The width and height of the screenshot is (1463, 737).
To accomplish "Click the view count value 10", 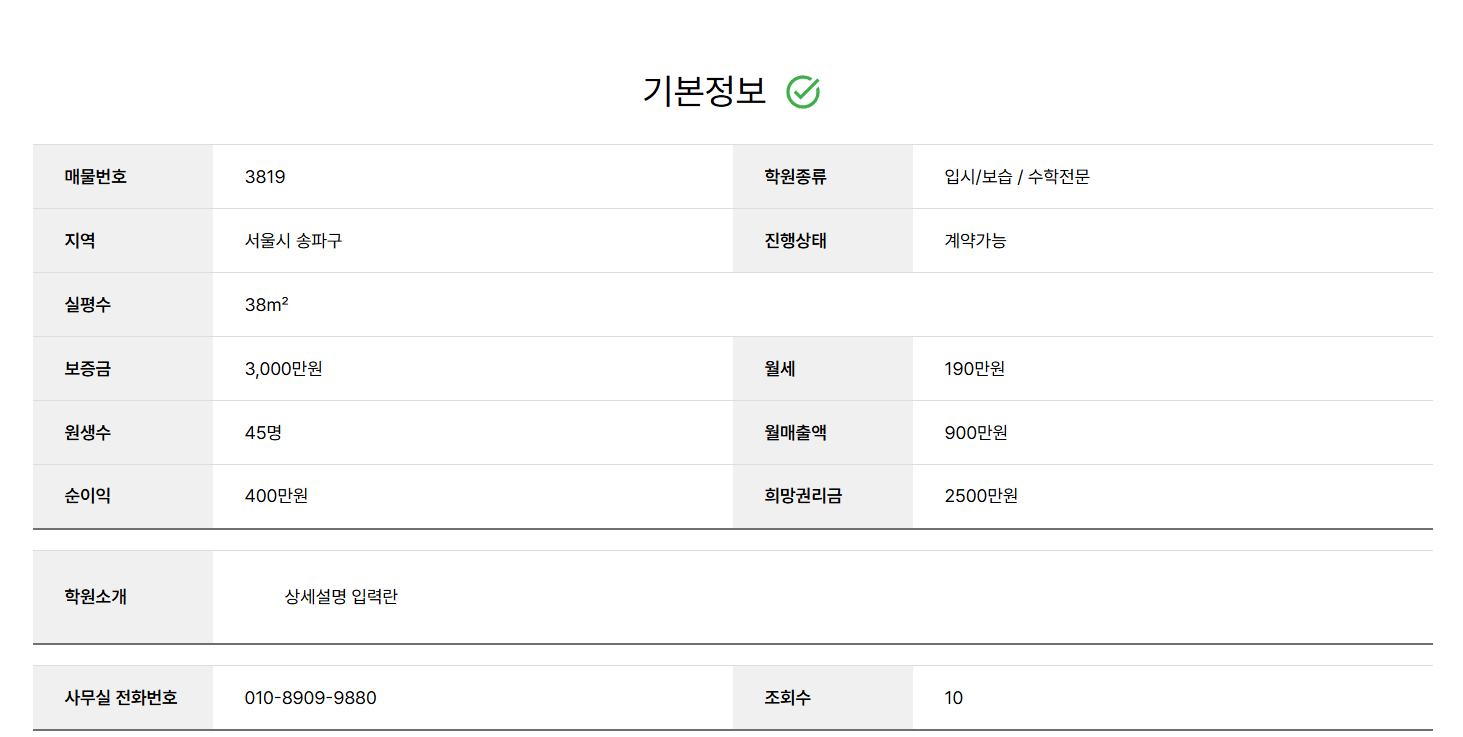I will coord(953,698).
